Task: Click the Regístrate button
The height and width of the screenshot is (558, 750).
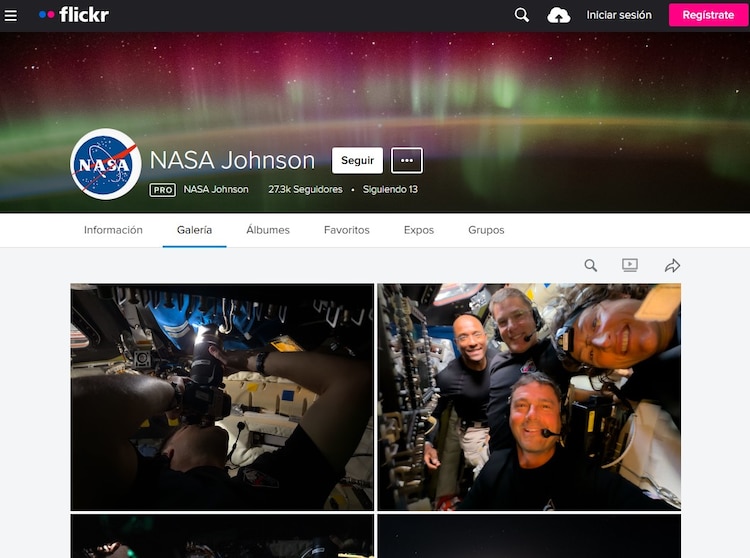Action: (708, 15)
